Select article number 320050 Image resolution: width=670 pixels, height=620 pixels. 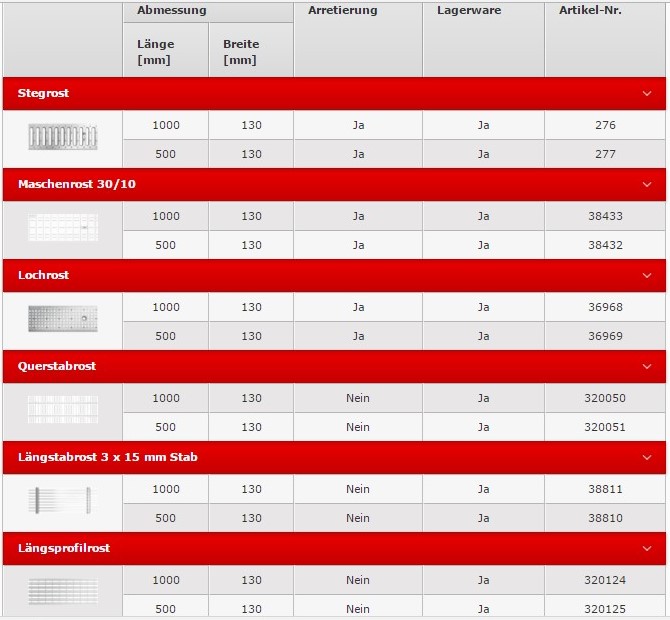pos(605,398)
